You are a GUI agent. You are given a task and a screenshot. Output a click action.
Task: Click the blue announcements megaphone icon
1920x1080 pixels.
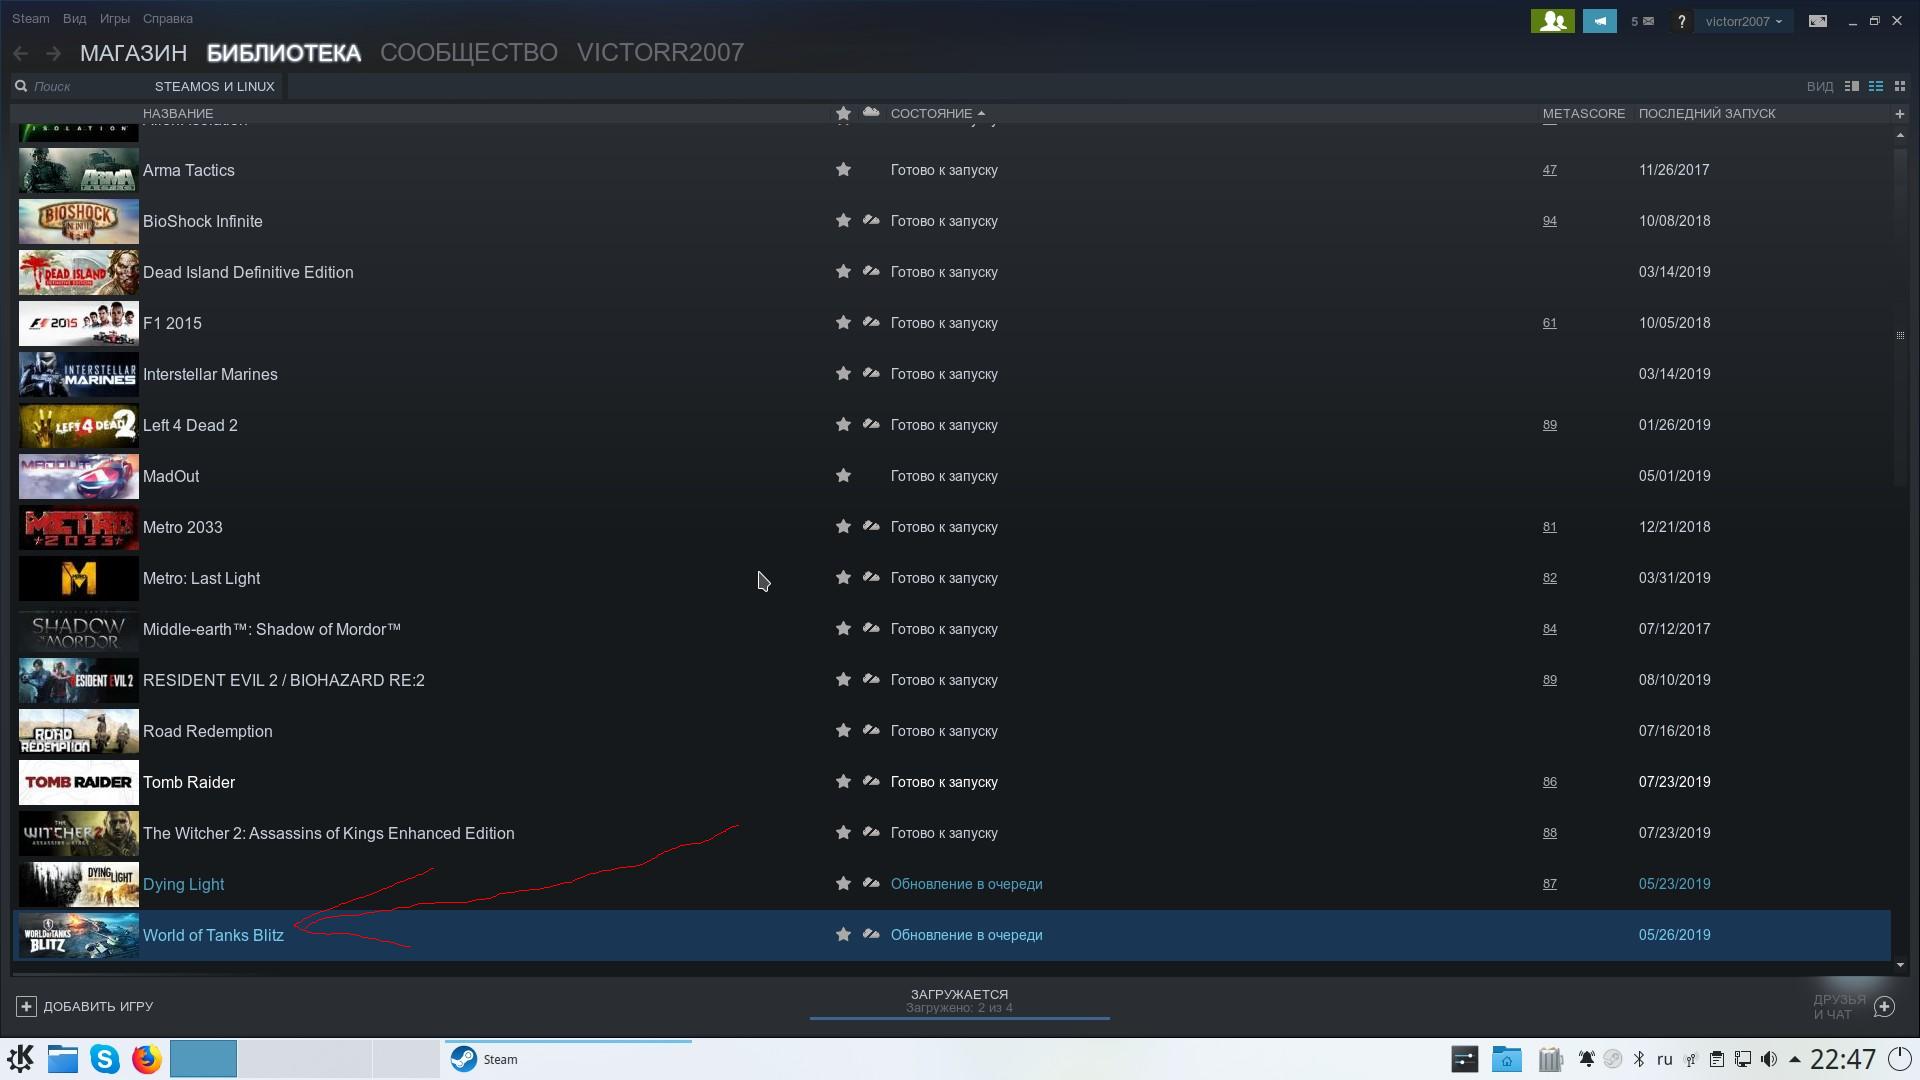click(x=1599, y=21)
